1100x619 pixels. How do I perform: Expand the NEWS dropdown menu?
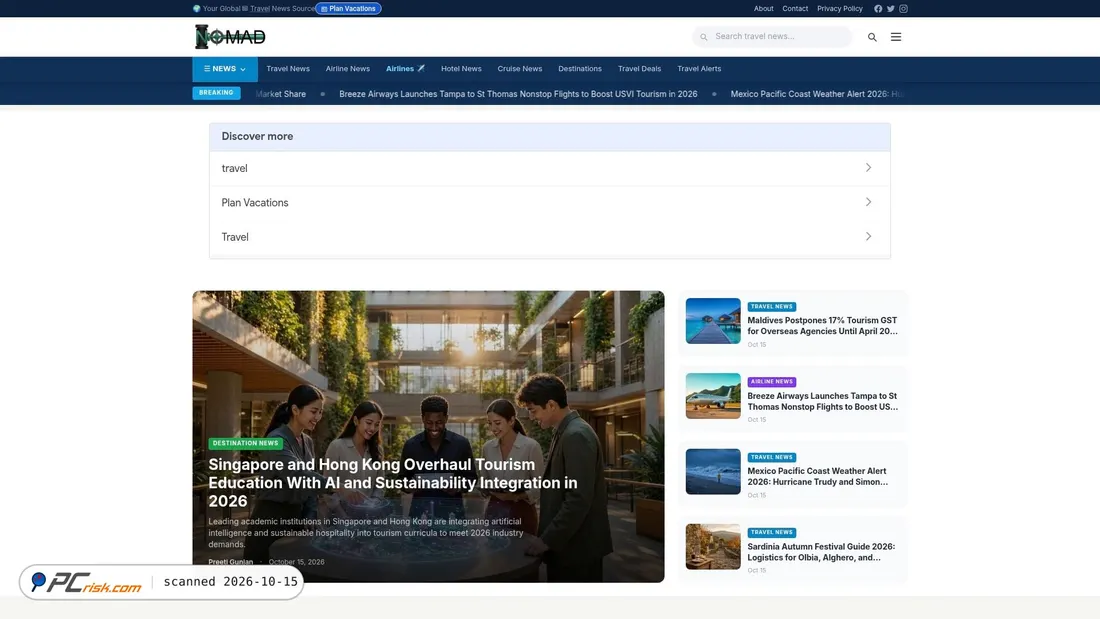click(224, 69)
